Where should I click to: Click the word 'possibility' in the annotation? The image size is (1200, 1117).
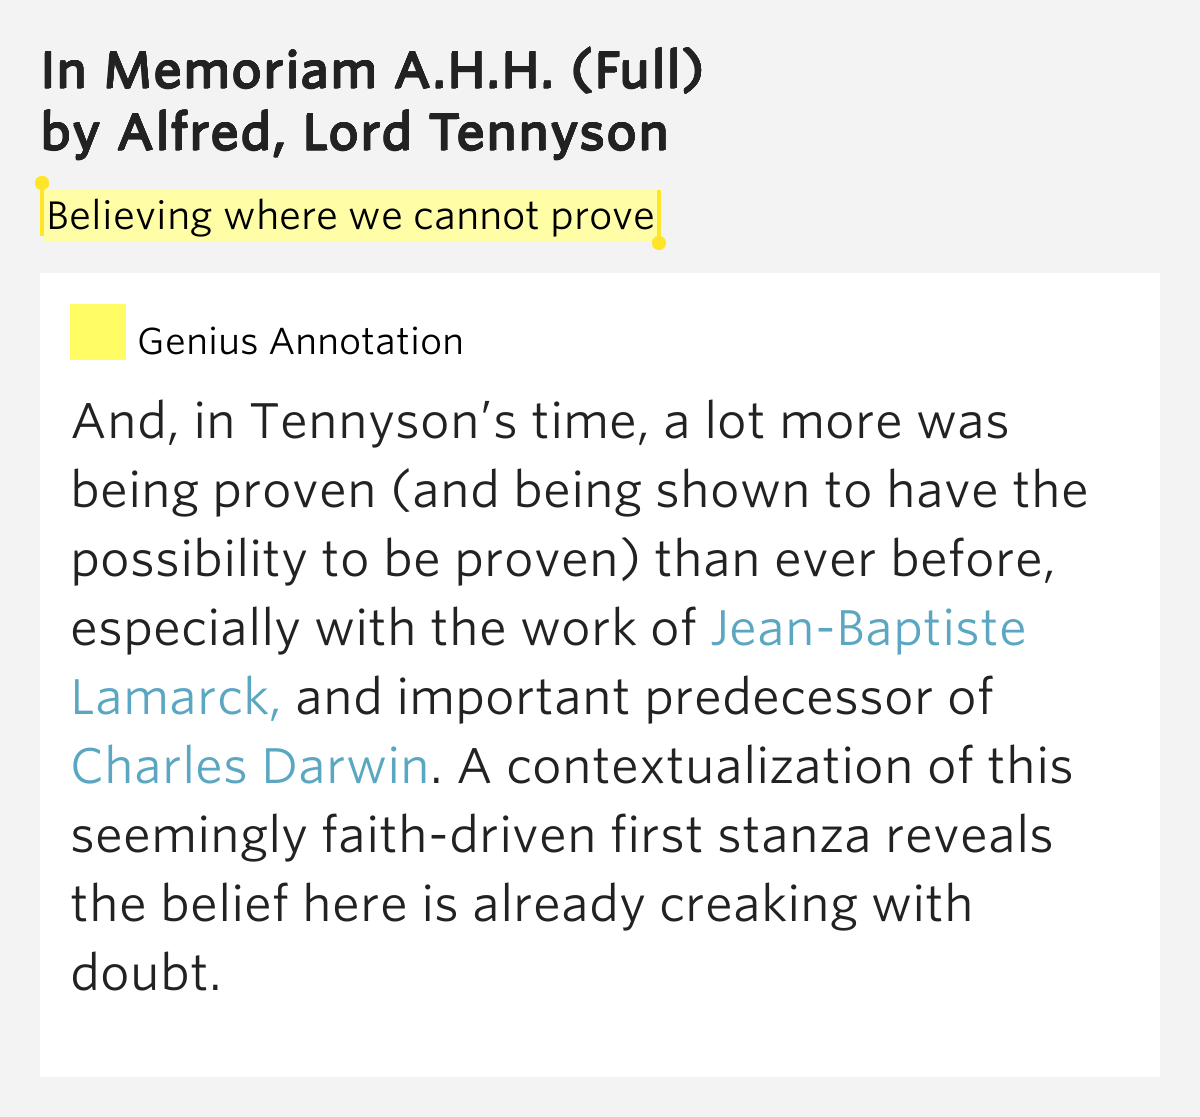coord(188,560)
